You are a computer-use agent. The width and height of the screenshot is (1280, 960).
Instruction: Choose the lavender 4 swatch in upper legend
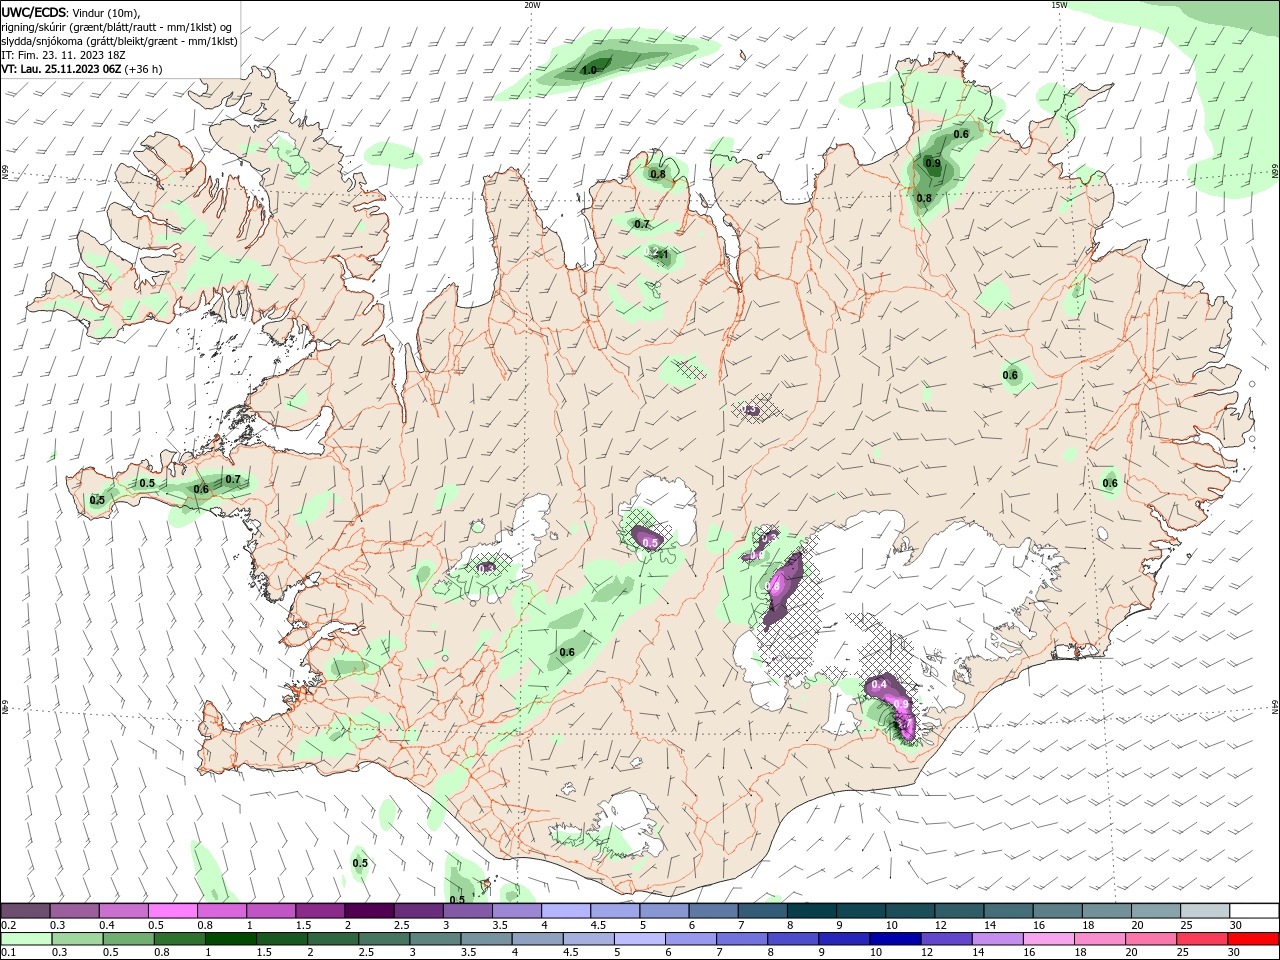(565, 911)
